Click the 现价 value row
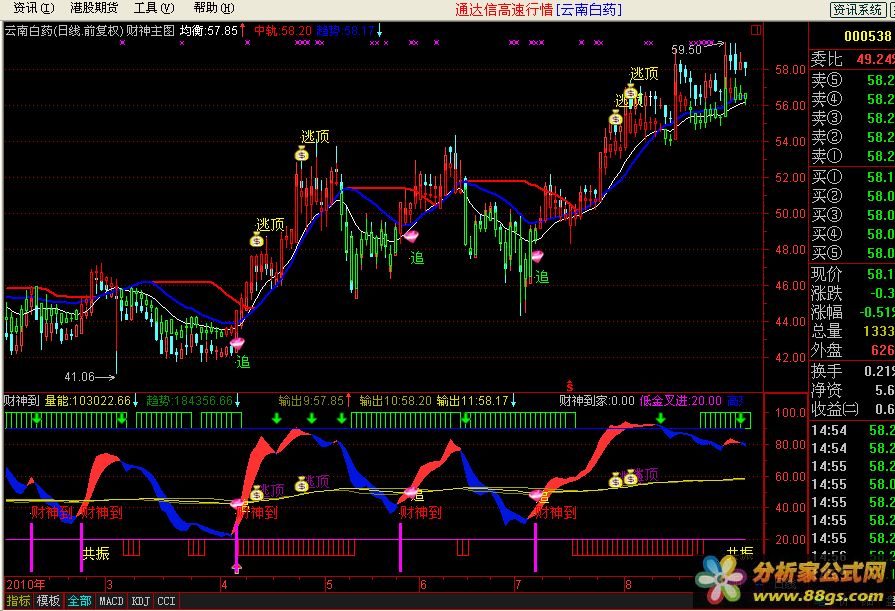 pos(852,274)
